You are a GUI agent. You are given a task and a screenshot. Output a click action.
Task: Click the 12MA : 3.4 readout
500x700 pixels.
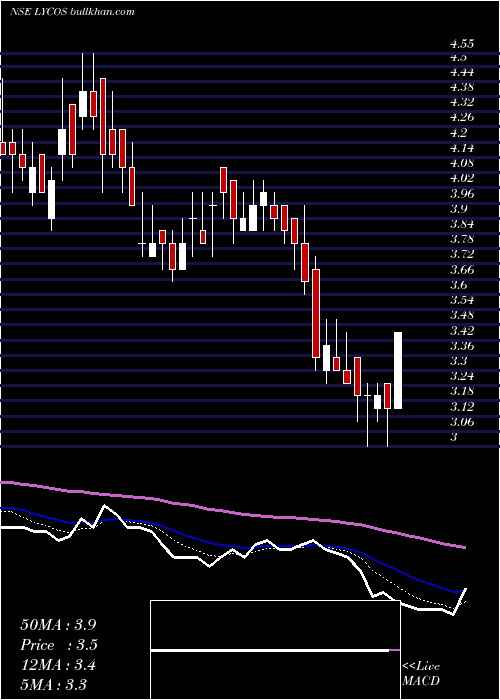58,665
